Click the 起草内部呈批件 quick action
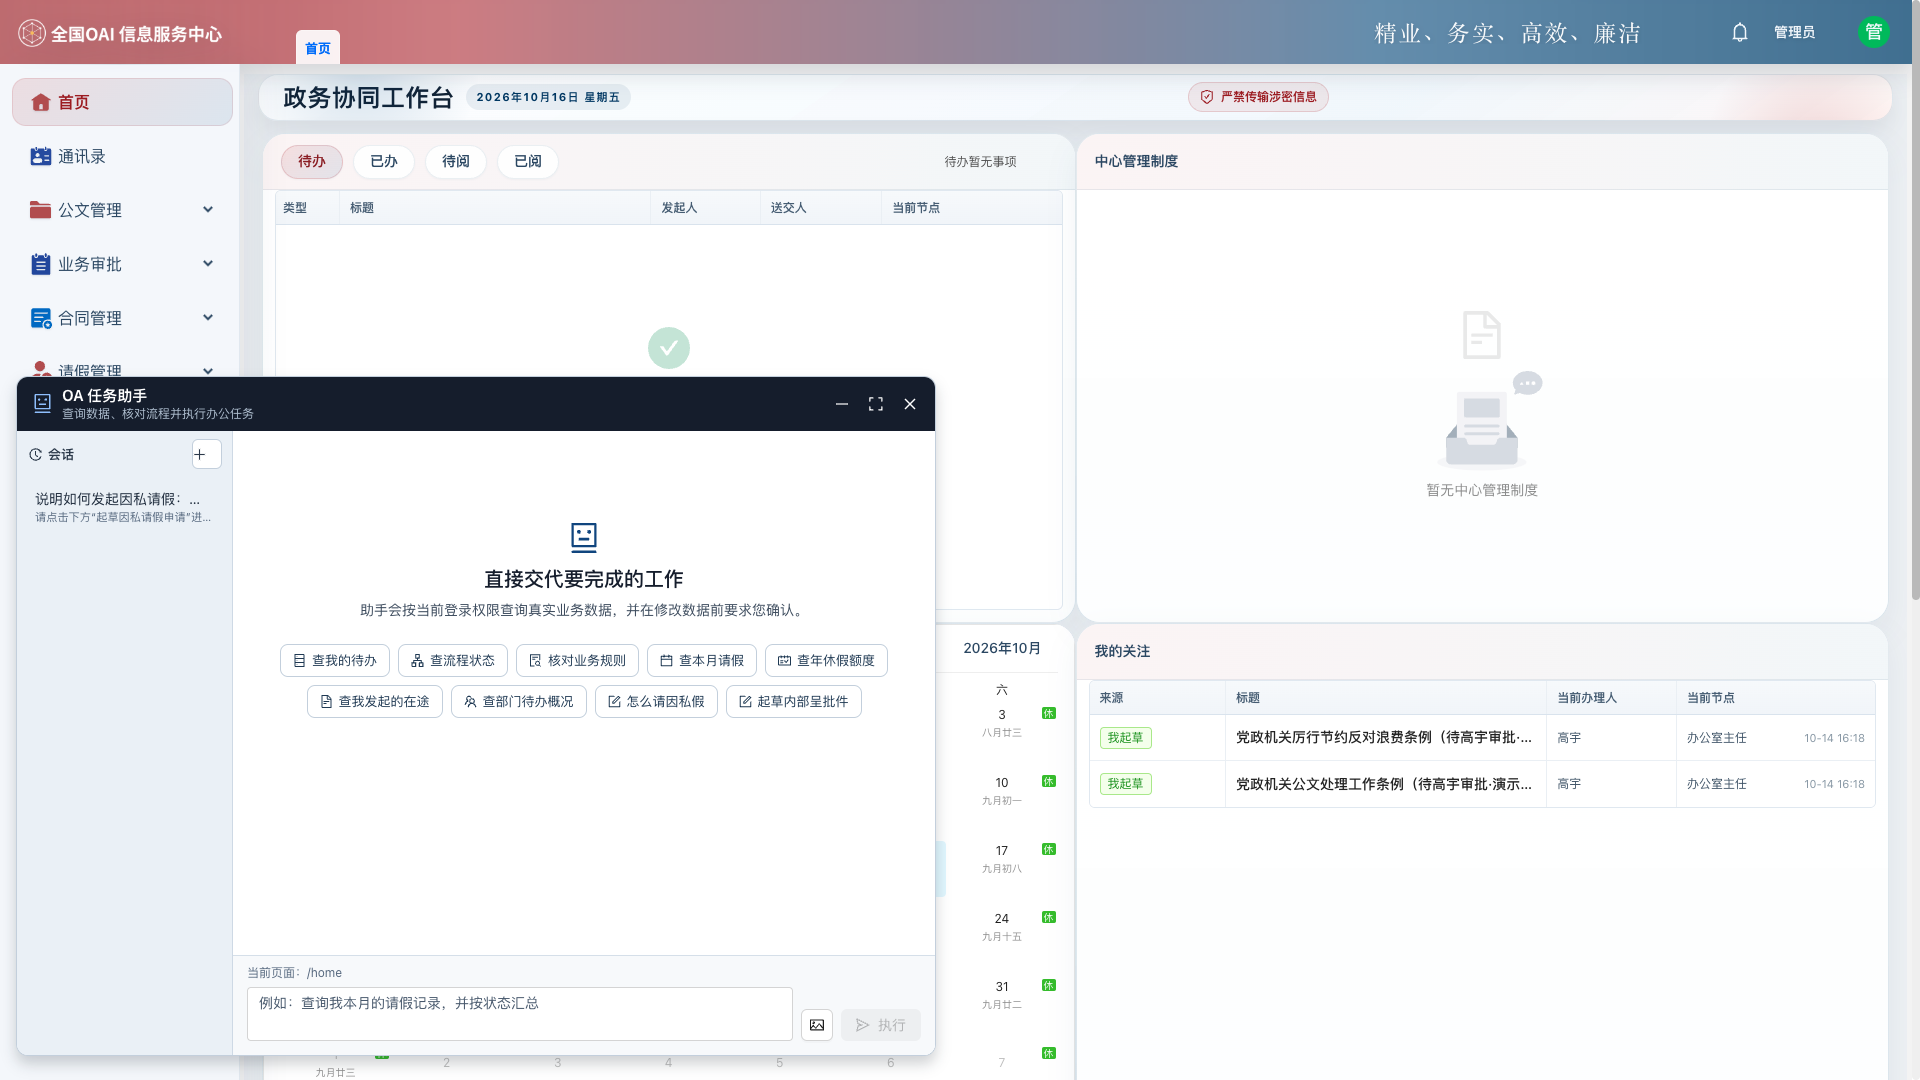The width and height of the screenshot is (1920, 1080). pyautogui.click(x=794, y=702)
